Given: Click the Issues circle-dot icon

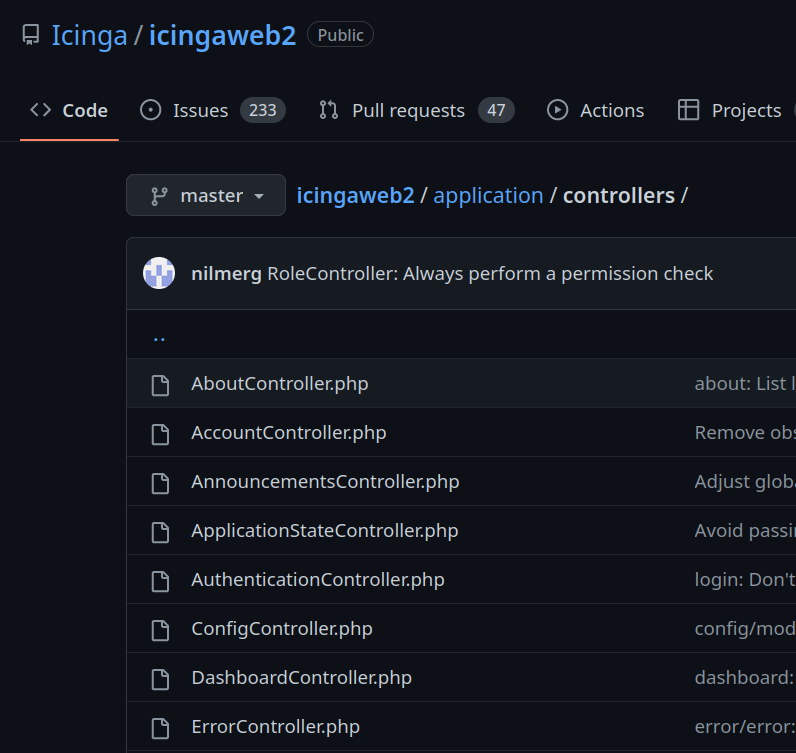Looking at the screenshot, I should point(151,110).
